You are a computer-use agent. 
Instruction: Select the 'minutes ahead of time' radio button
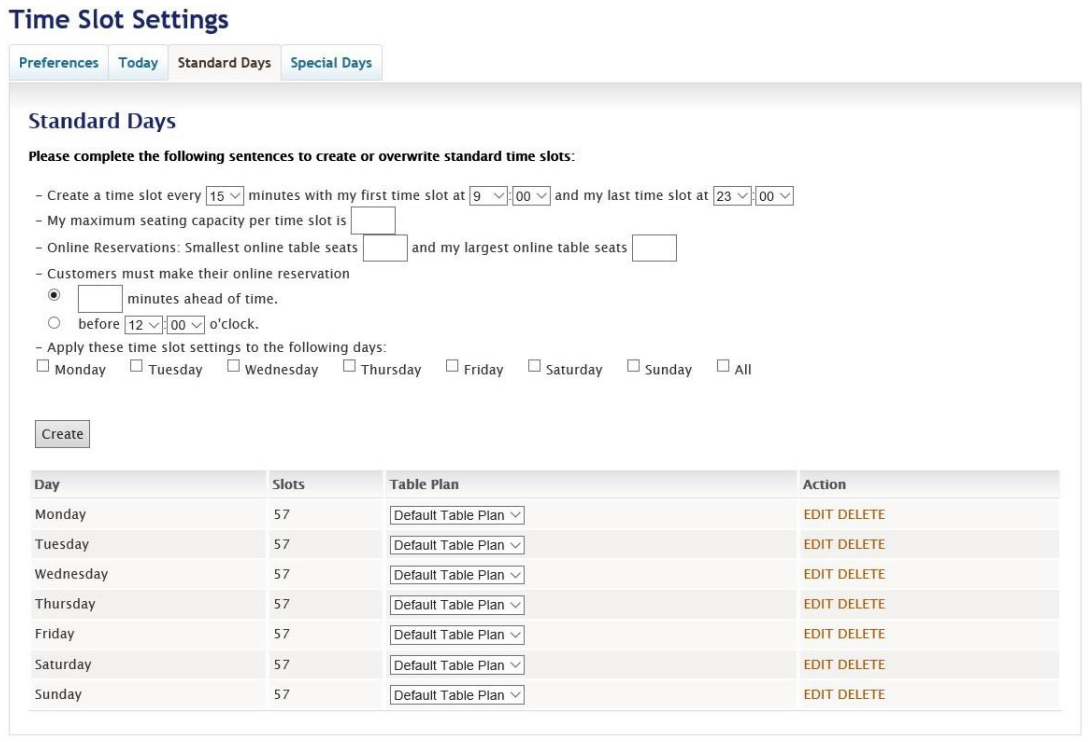tap(54, 295)
